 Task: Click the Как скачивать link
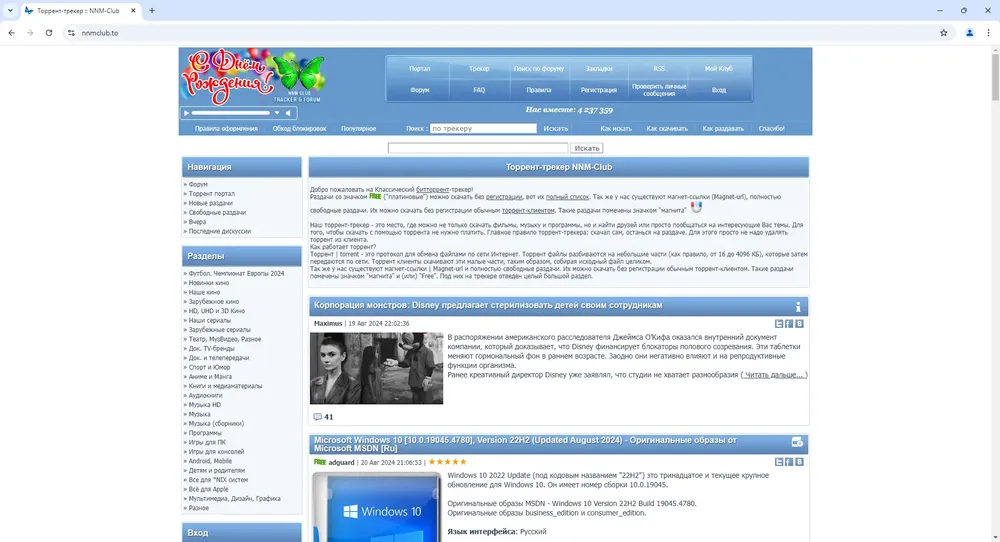[667, 128]
